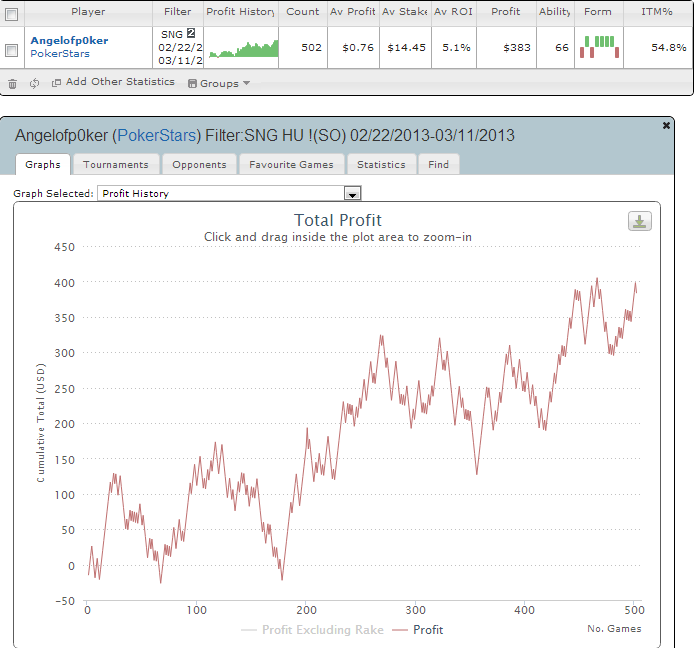Expand the Groups menu
This screenshot has height=648, width=695.
tap(219, 83)
